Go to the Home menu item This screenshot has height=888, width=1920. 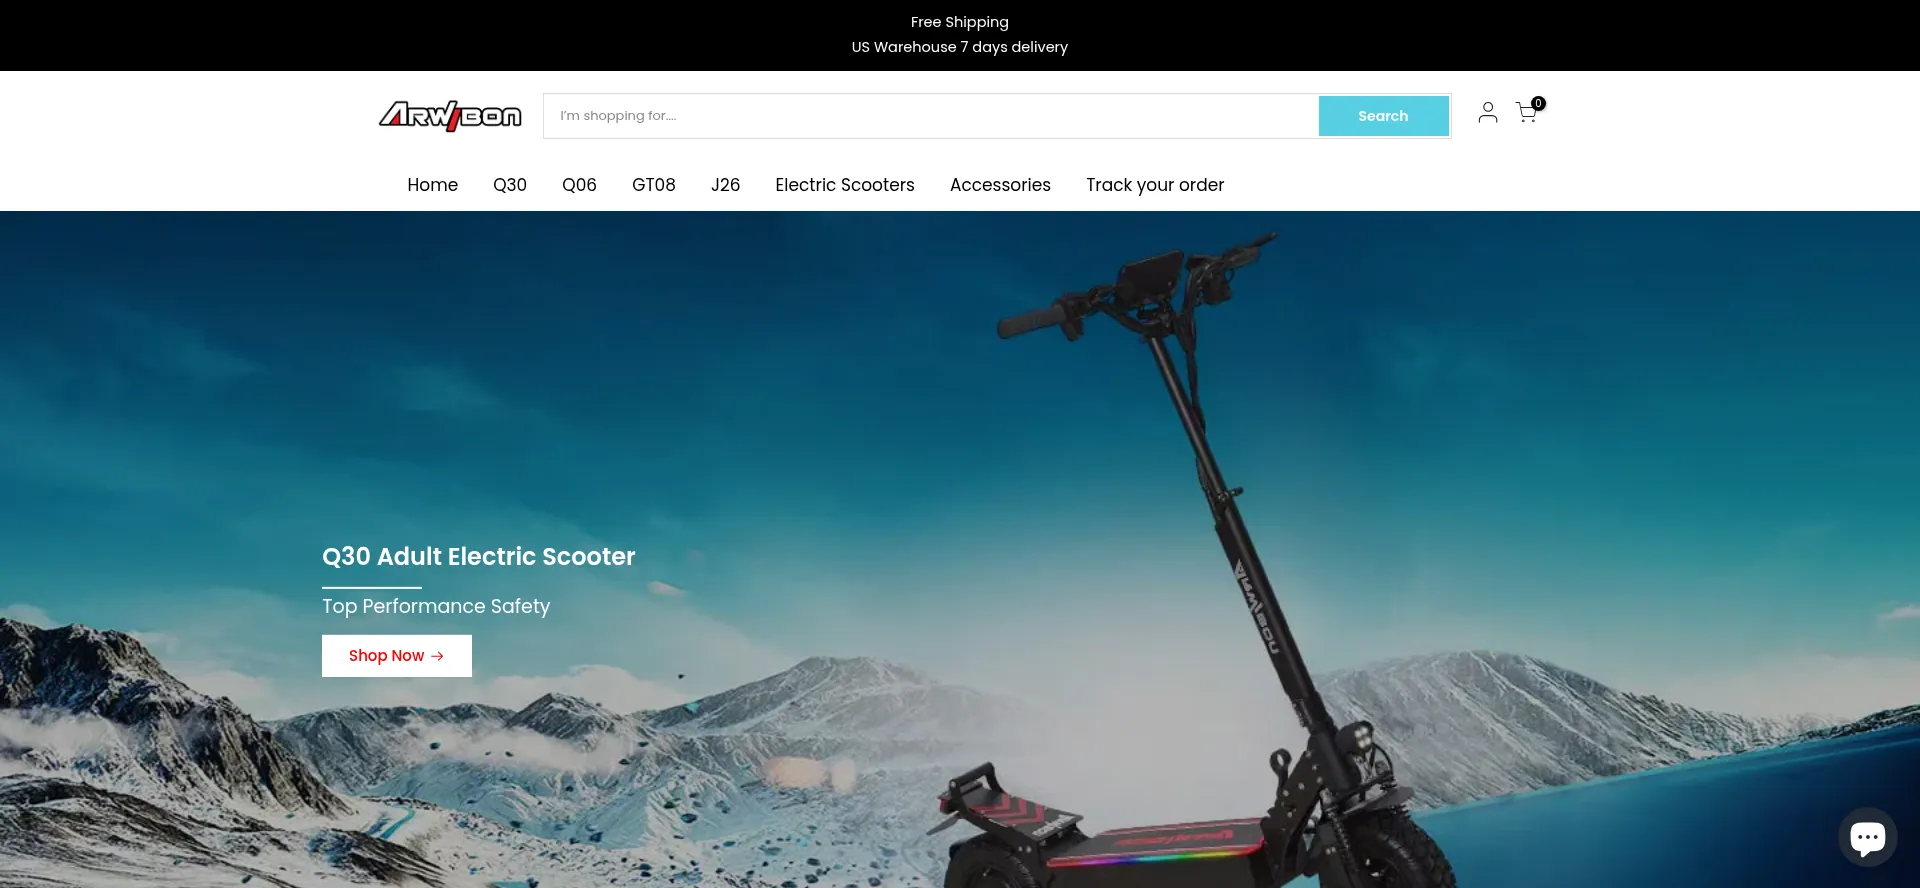point(432,185)
